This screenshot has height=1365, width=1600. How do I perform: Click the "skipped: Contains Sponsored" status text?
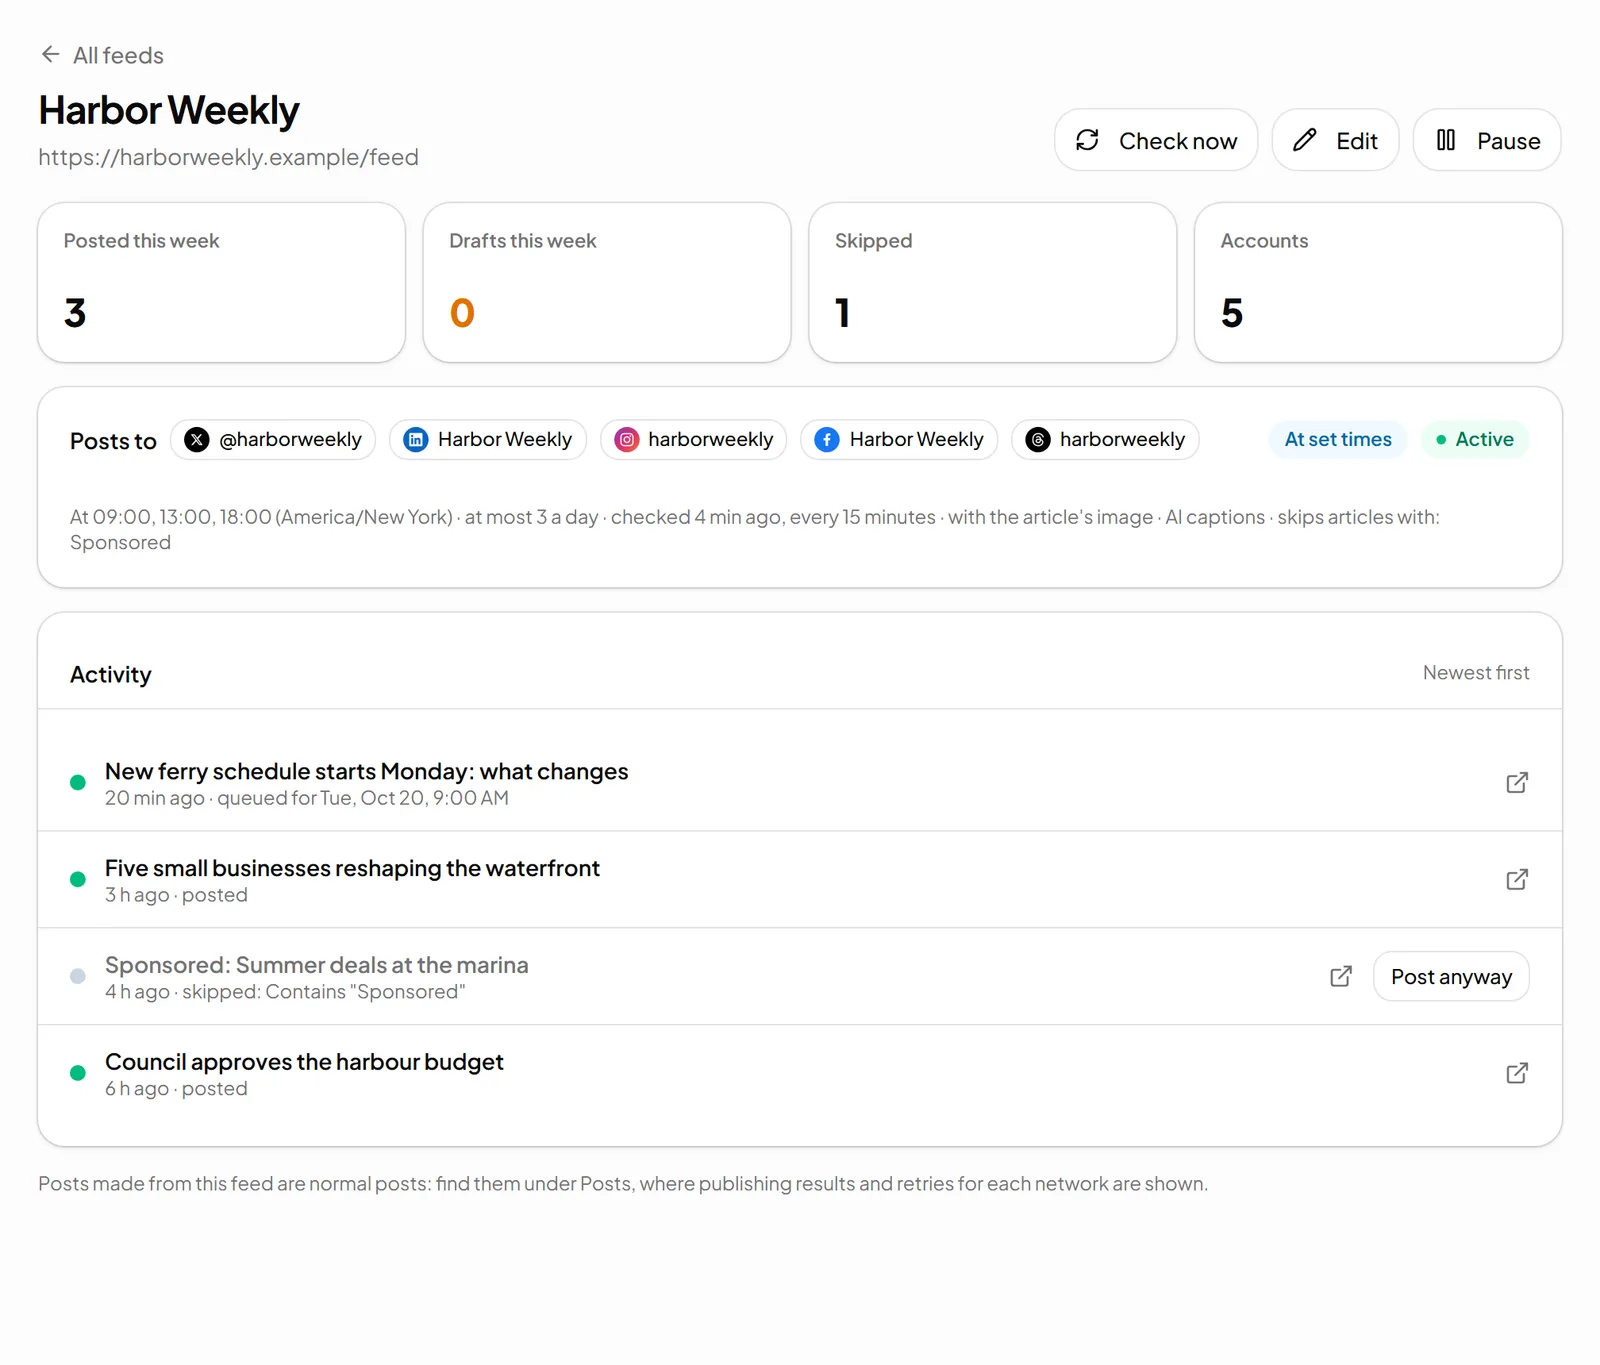323,992
